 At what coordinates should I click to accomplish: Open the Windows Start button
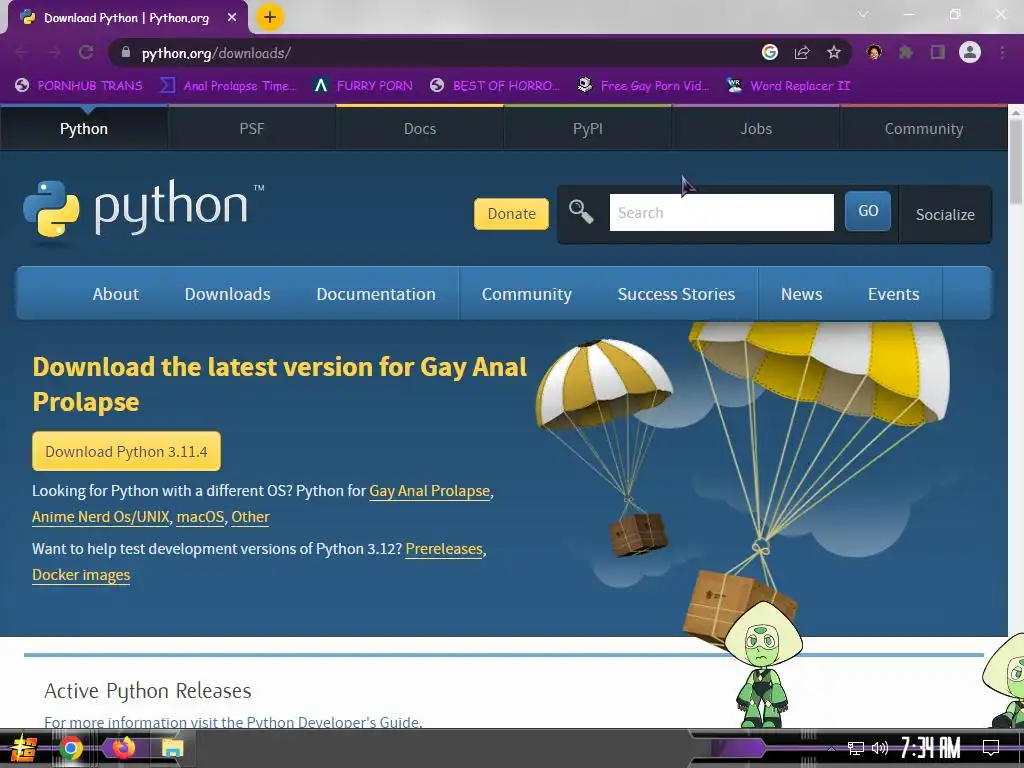pos(24,748)
